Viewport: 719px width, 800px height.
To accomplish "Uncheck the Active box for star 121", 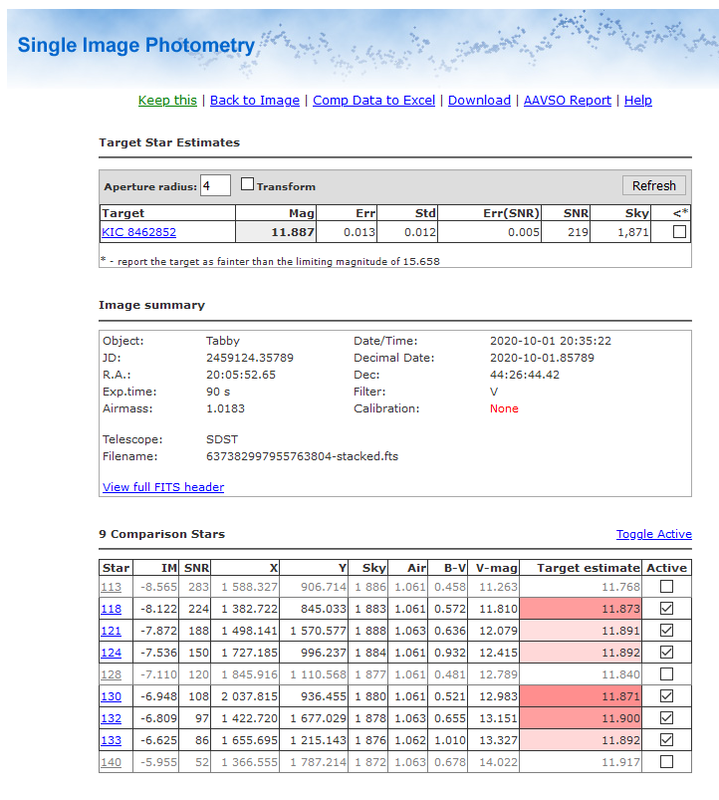I will [666, 631].
